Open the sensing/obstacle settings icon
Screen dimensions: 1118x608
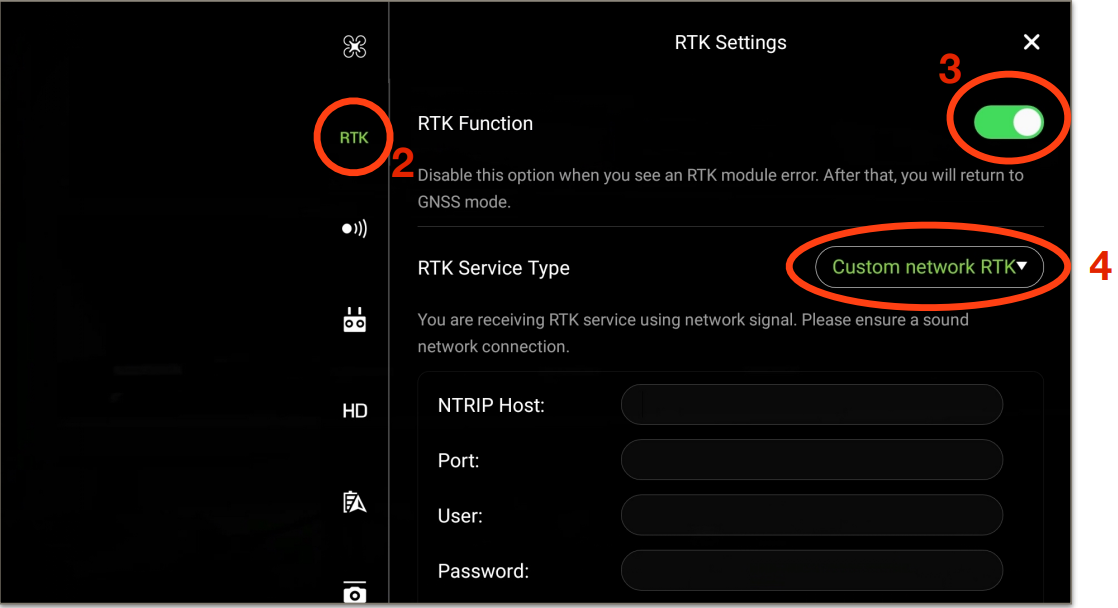pyautogui.click(x=354, y=229)
